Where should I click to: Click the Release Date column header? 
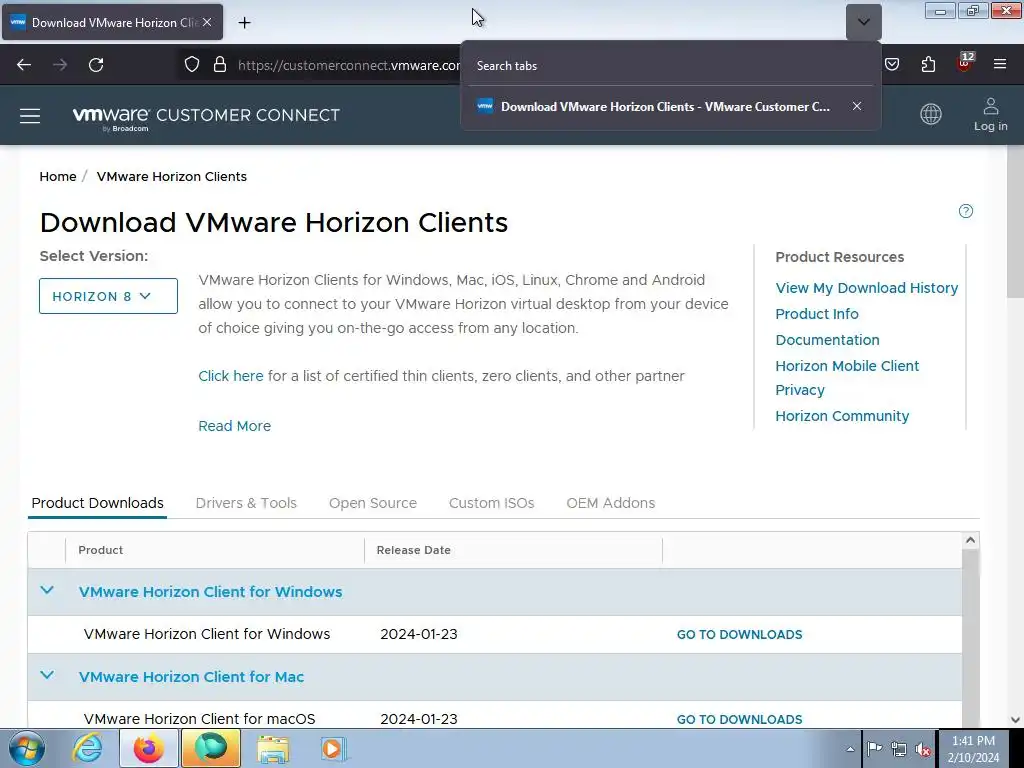(x=413, y=550)
